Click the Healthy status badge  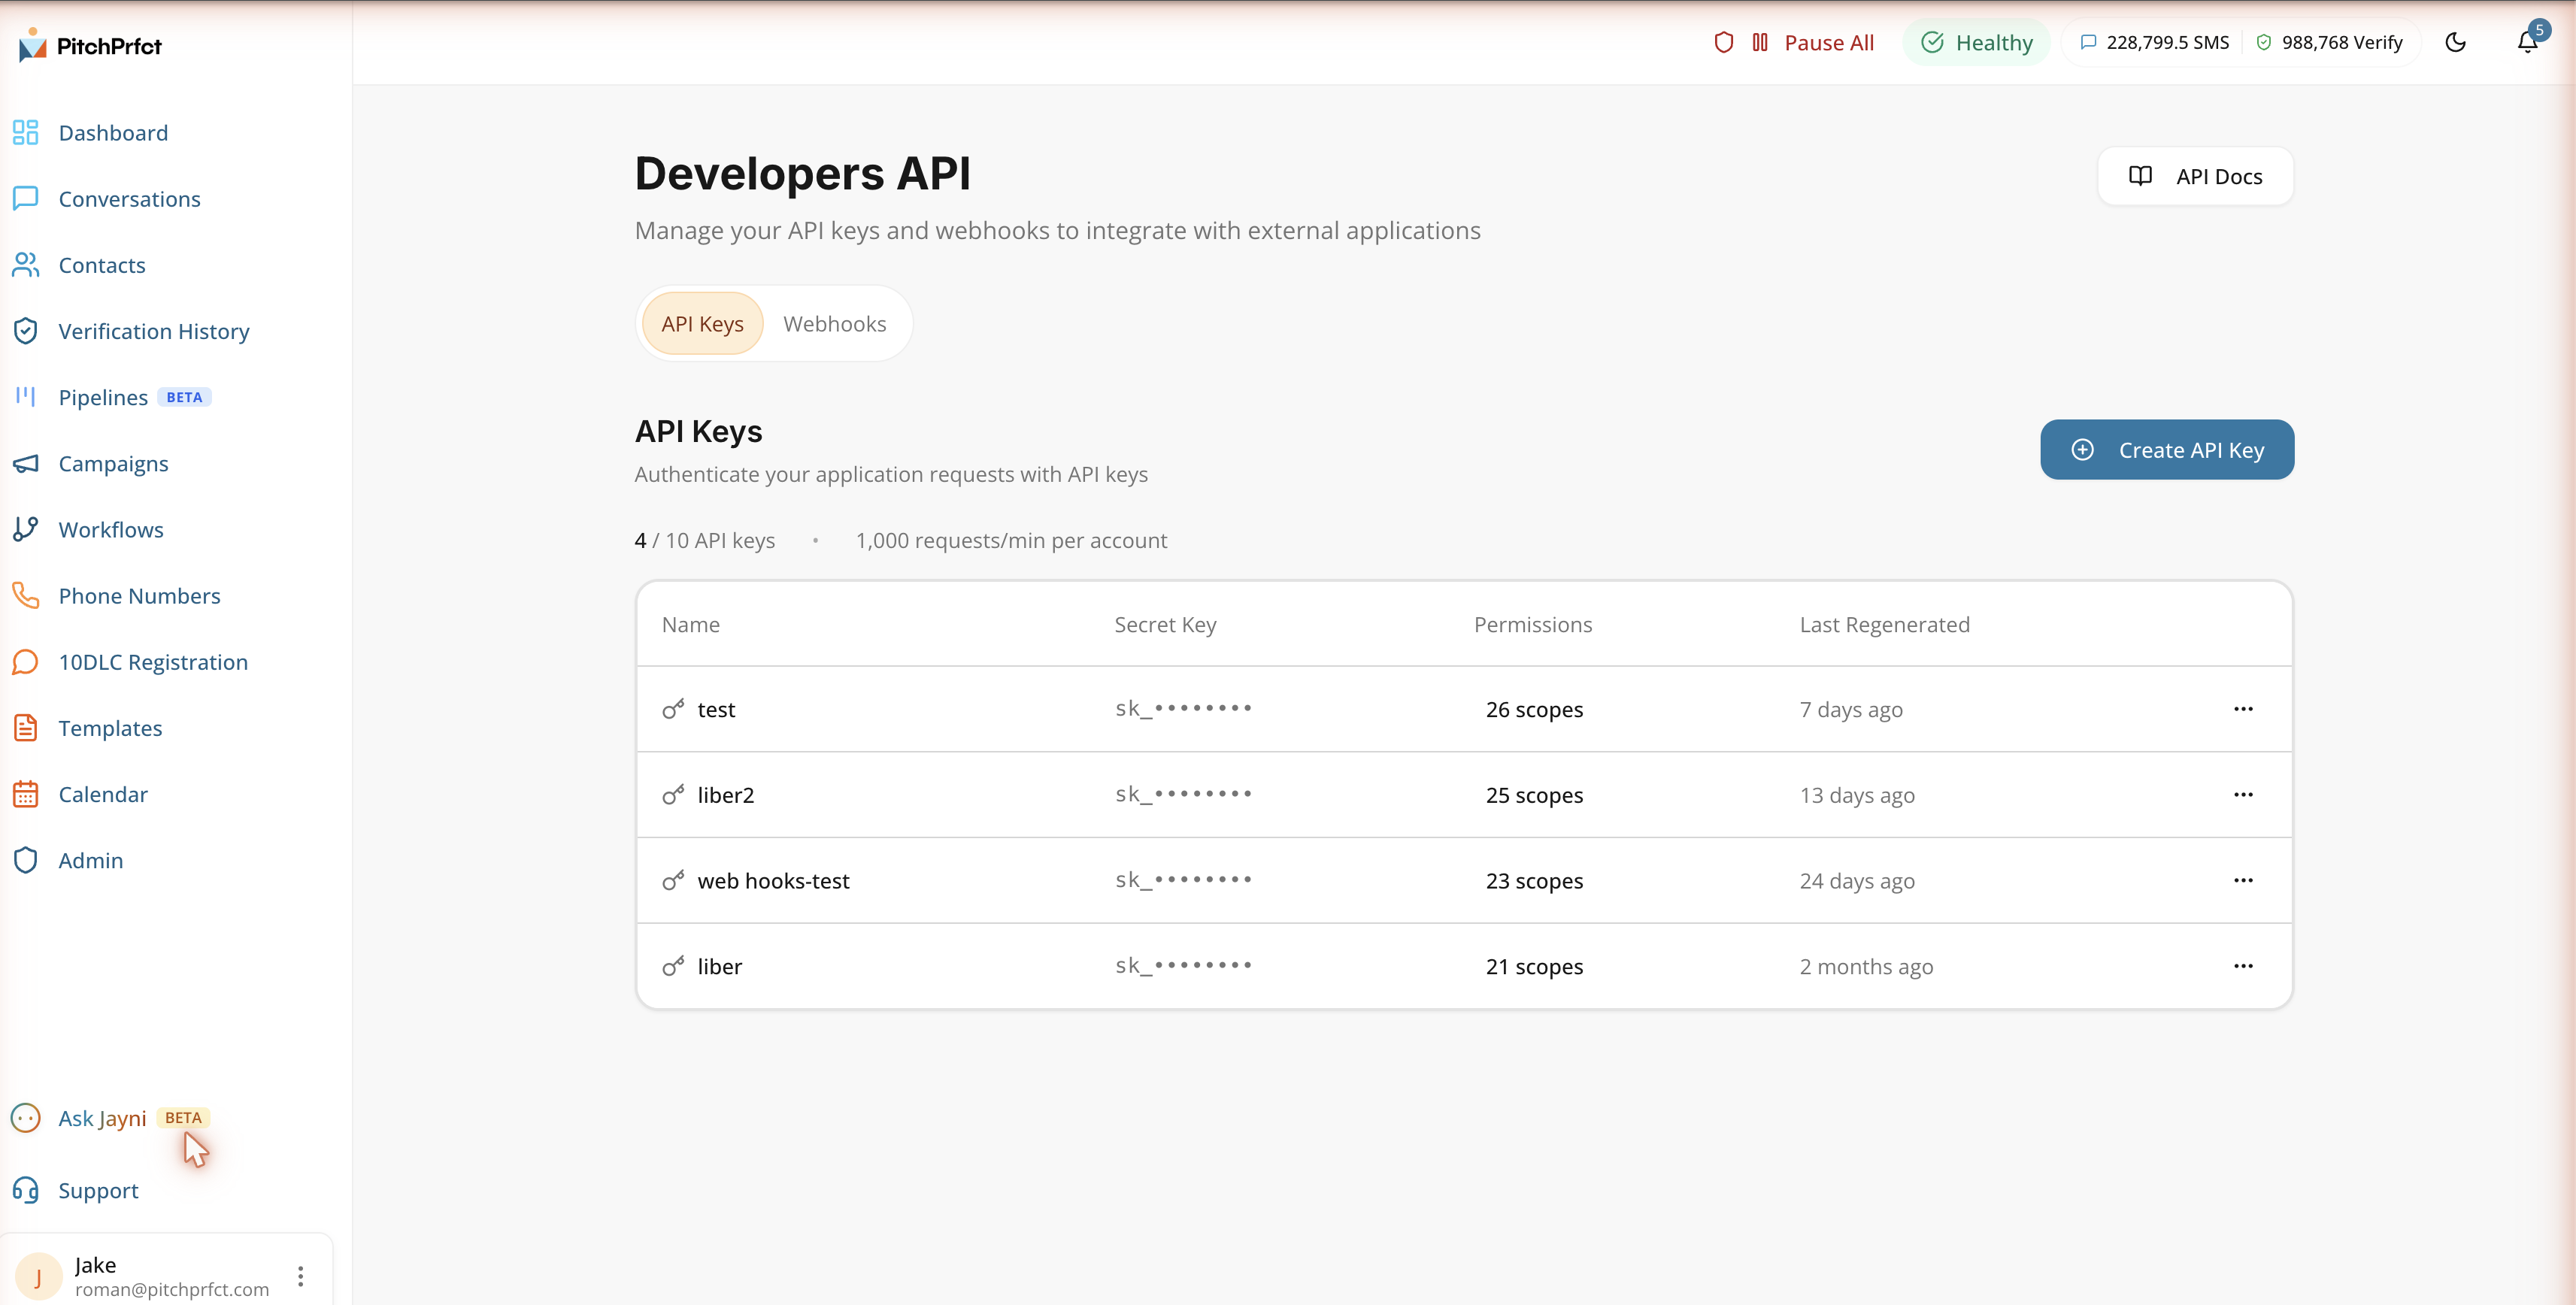1976,42
